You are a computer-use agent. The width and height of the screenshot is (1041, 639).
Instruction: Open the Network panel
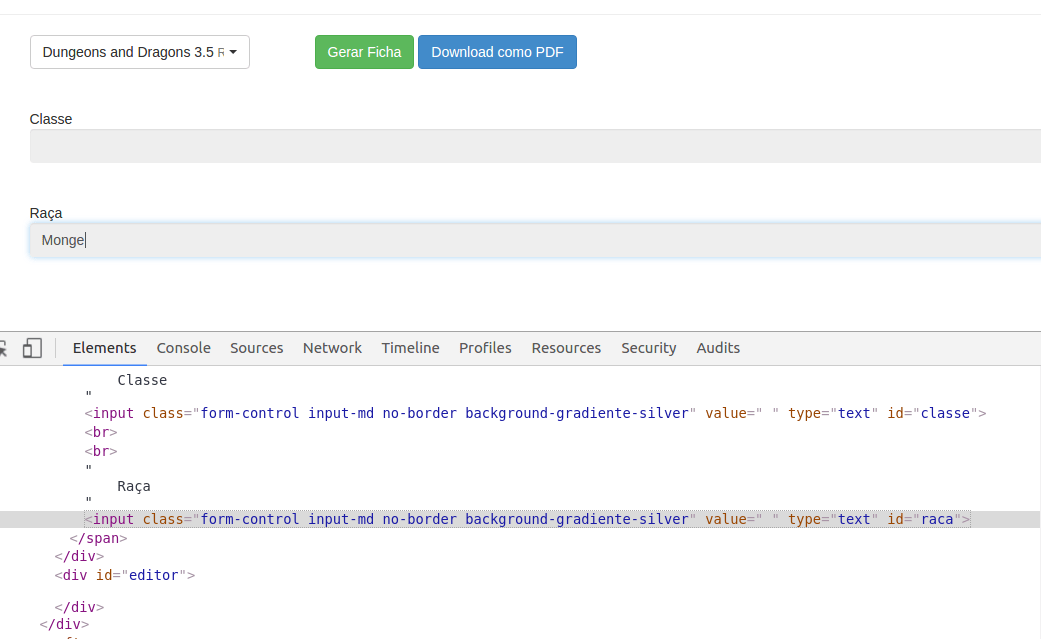tap(332, 348)
